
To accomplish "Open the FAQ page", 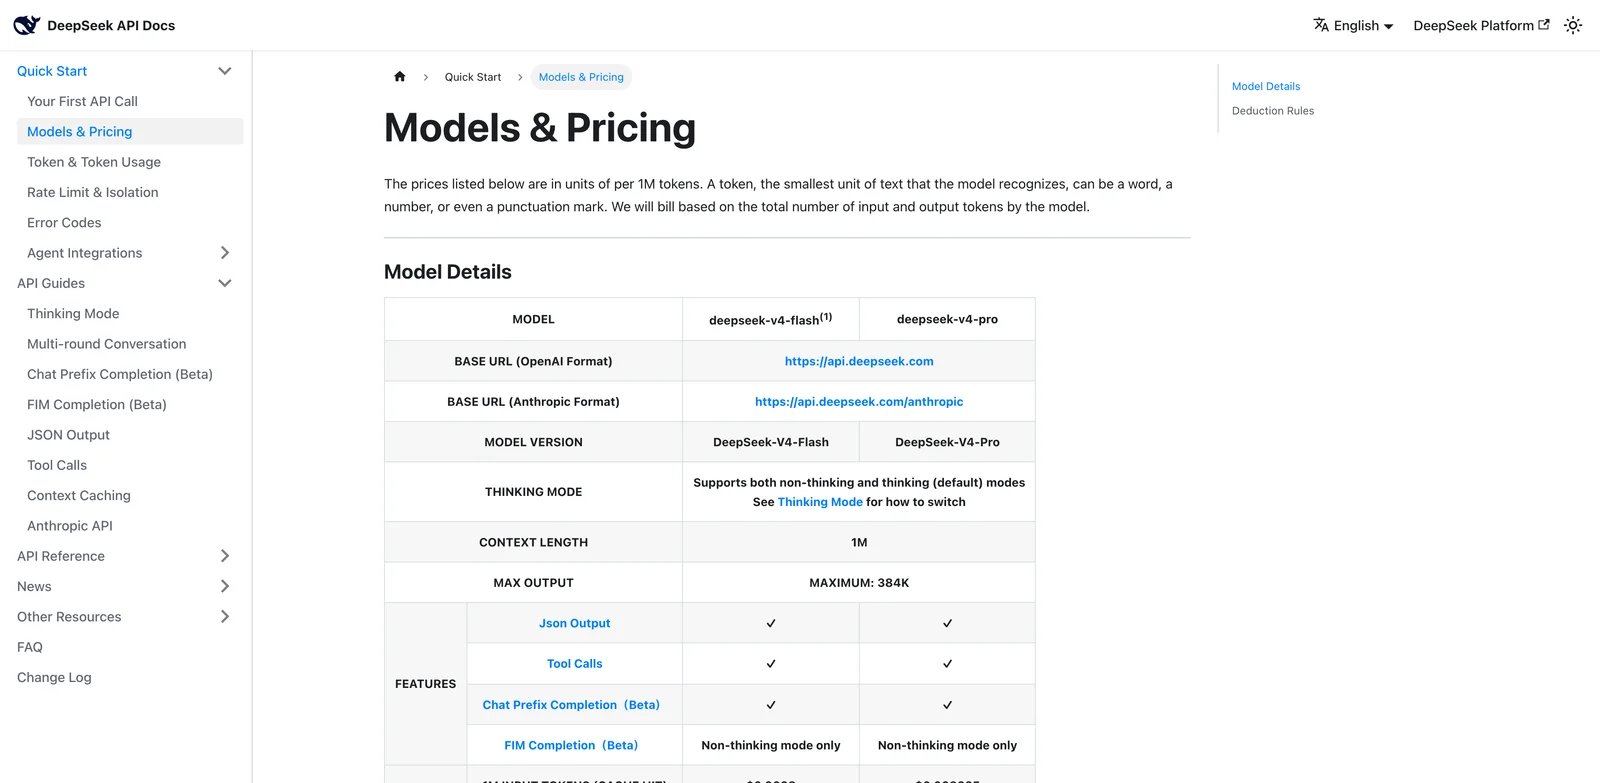I will 30,647.
